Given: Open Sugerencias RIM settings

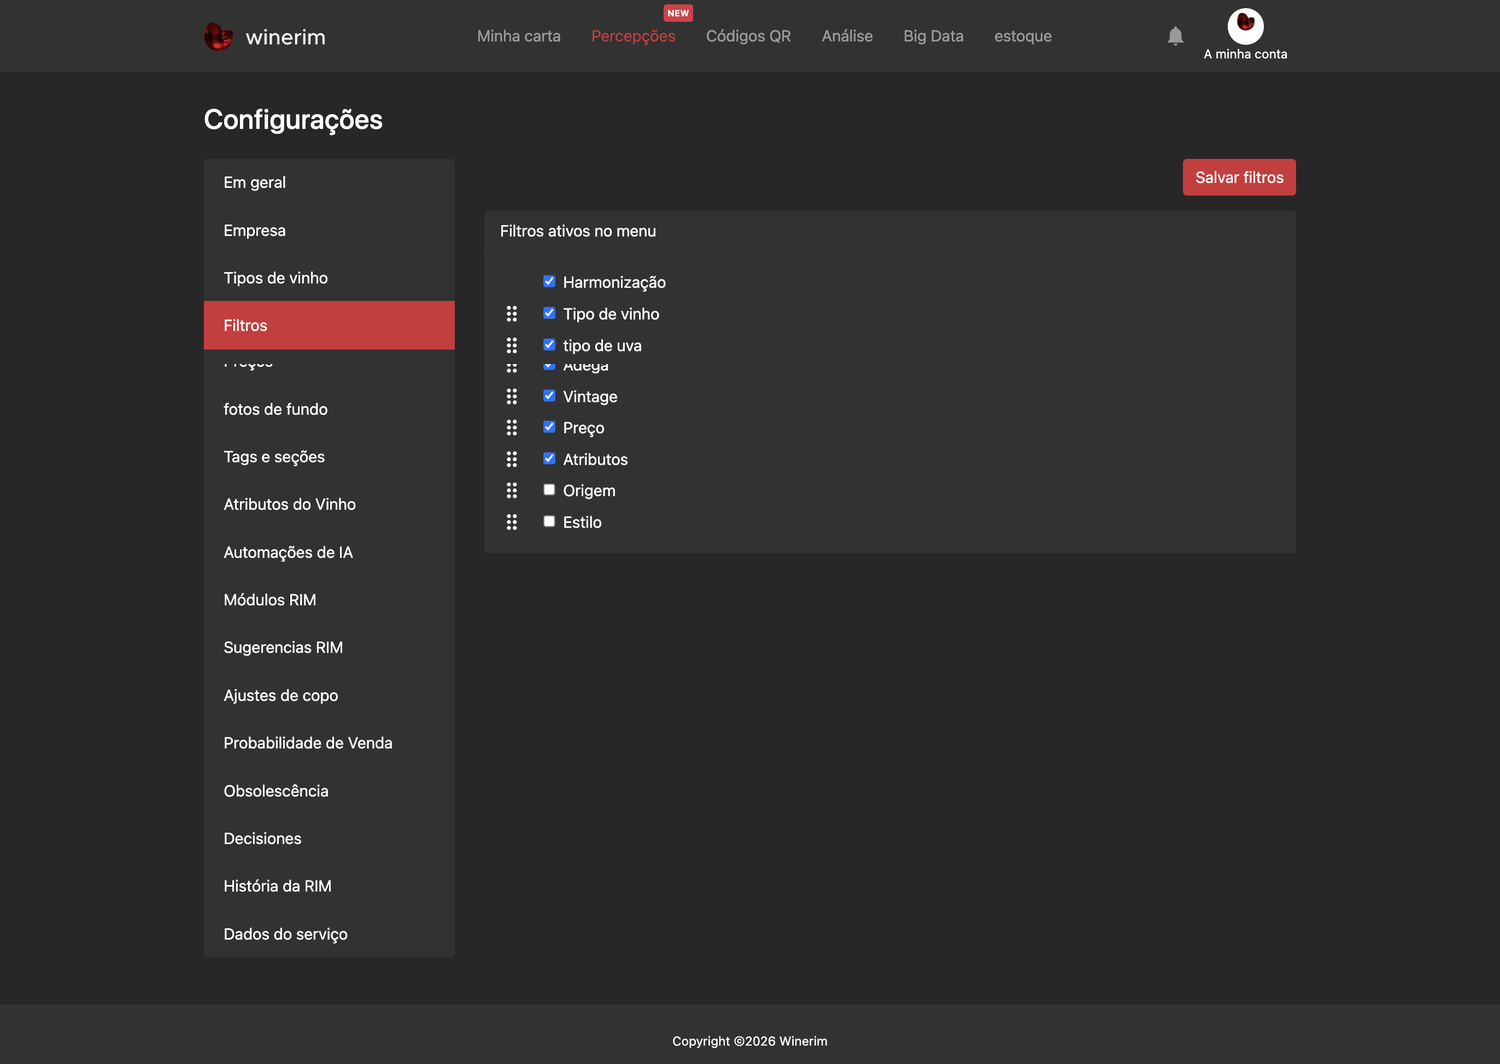Looking at the screenshot, I should [x=329, y=648].
